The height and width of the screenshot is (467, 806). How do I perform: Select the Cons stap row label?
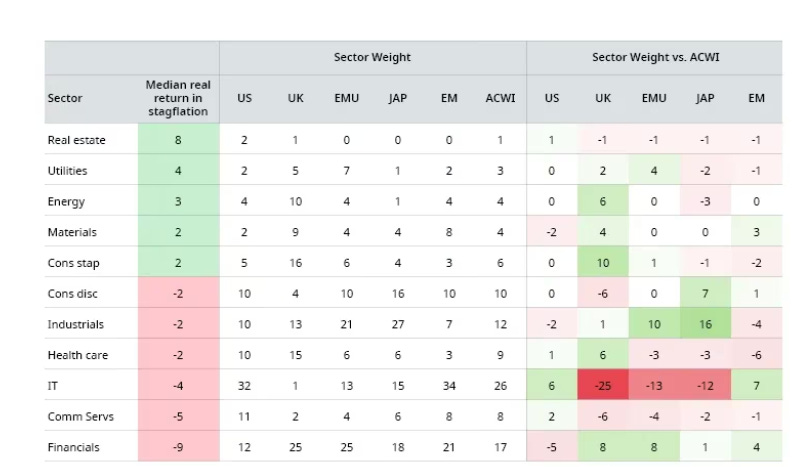pos(74,263)
